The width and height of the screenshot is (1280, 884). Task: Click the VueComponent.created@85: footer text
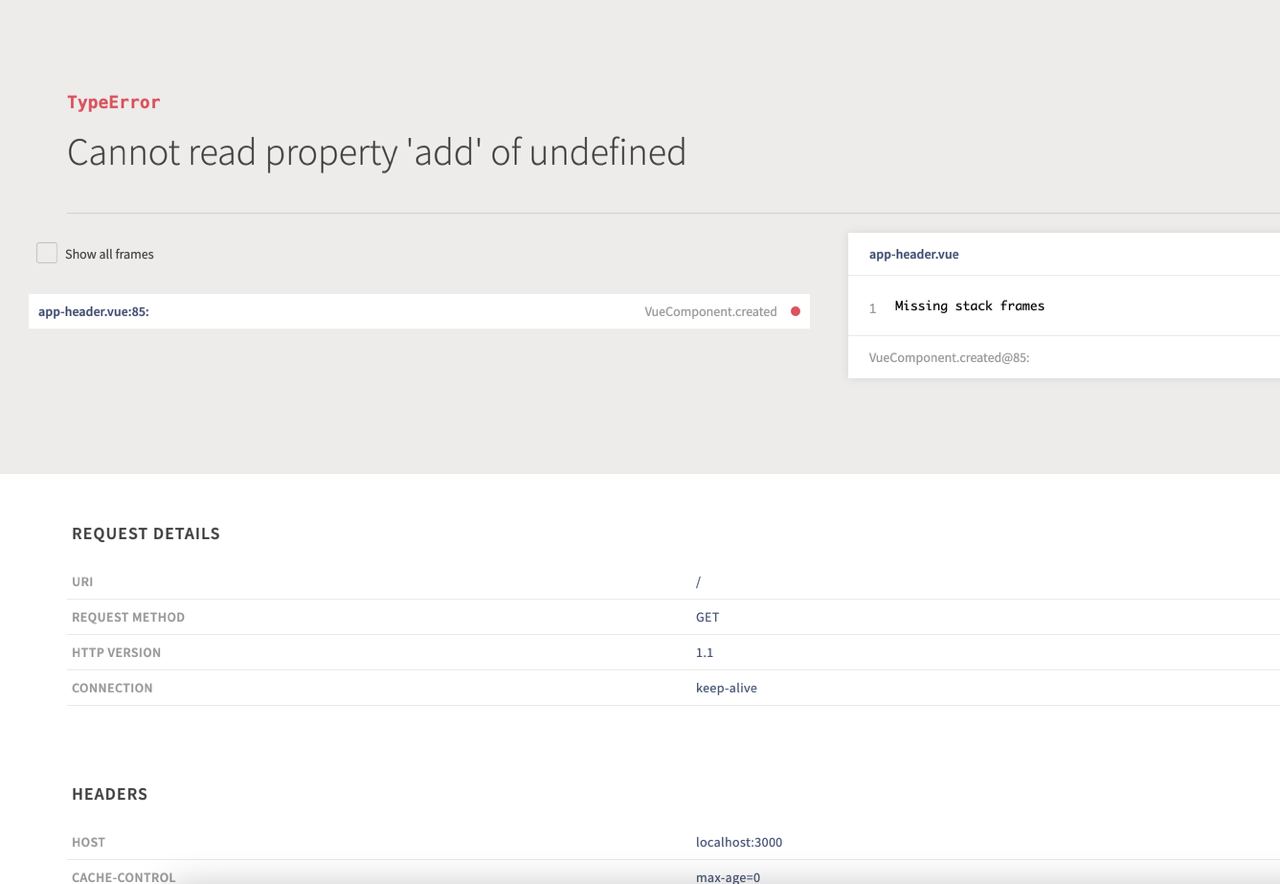(x=949, y=357)
